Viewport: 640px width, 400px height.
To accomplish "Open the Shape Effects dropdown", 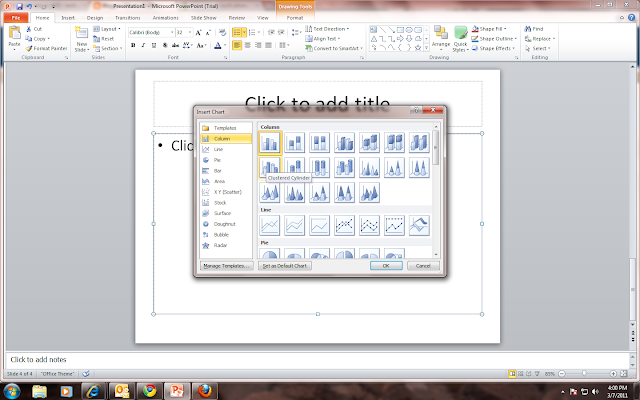I will (x=493, y=48).
